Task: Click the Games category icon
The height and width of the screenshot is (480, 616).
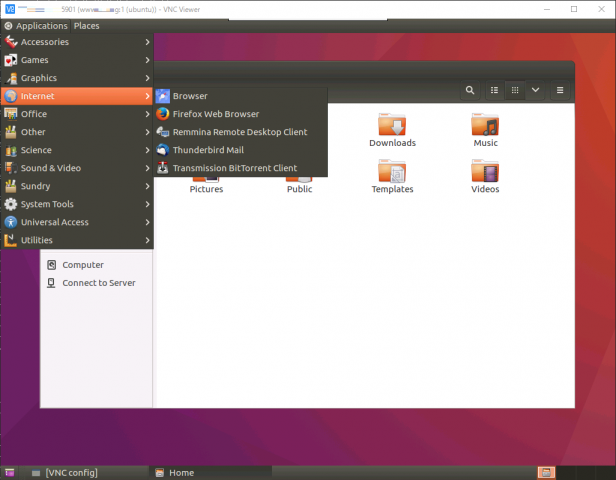Action: click(11, 60)
